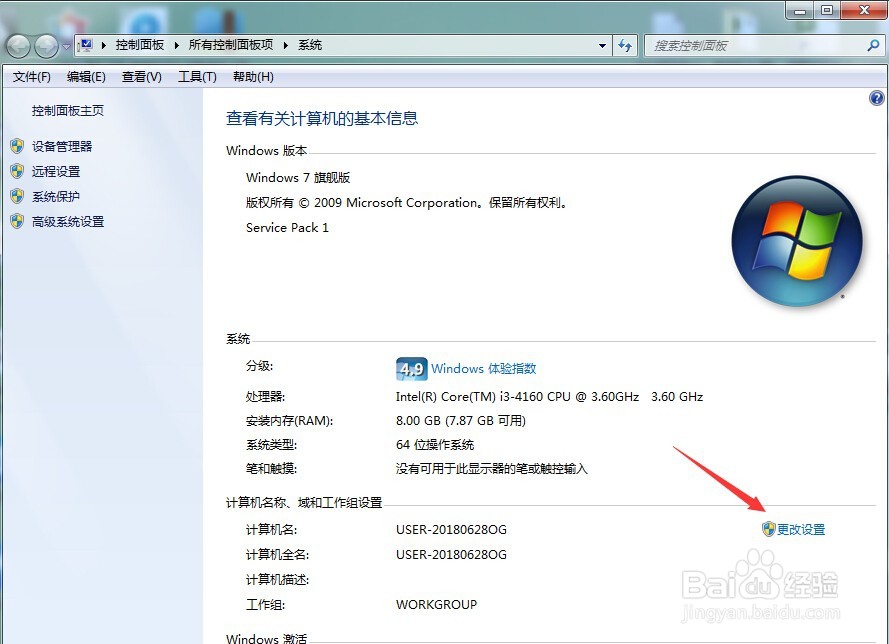Click the Service Pack 1 text
Image resolution: width=889 pixels, height=644 pixels.
tap(287, 227)
